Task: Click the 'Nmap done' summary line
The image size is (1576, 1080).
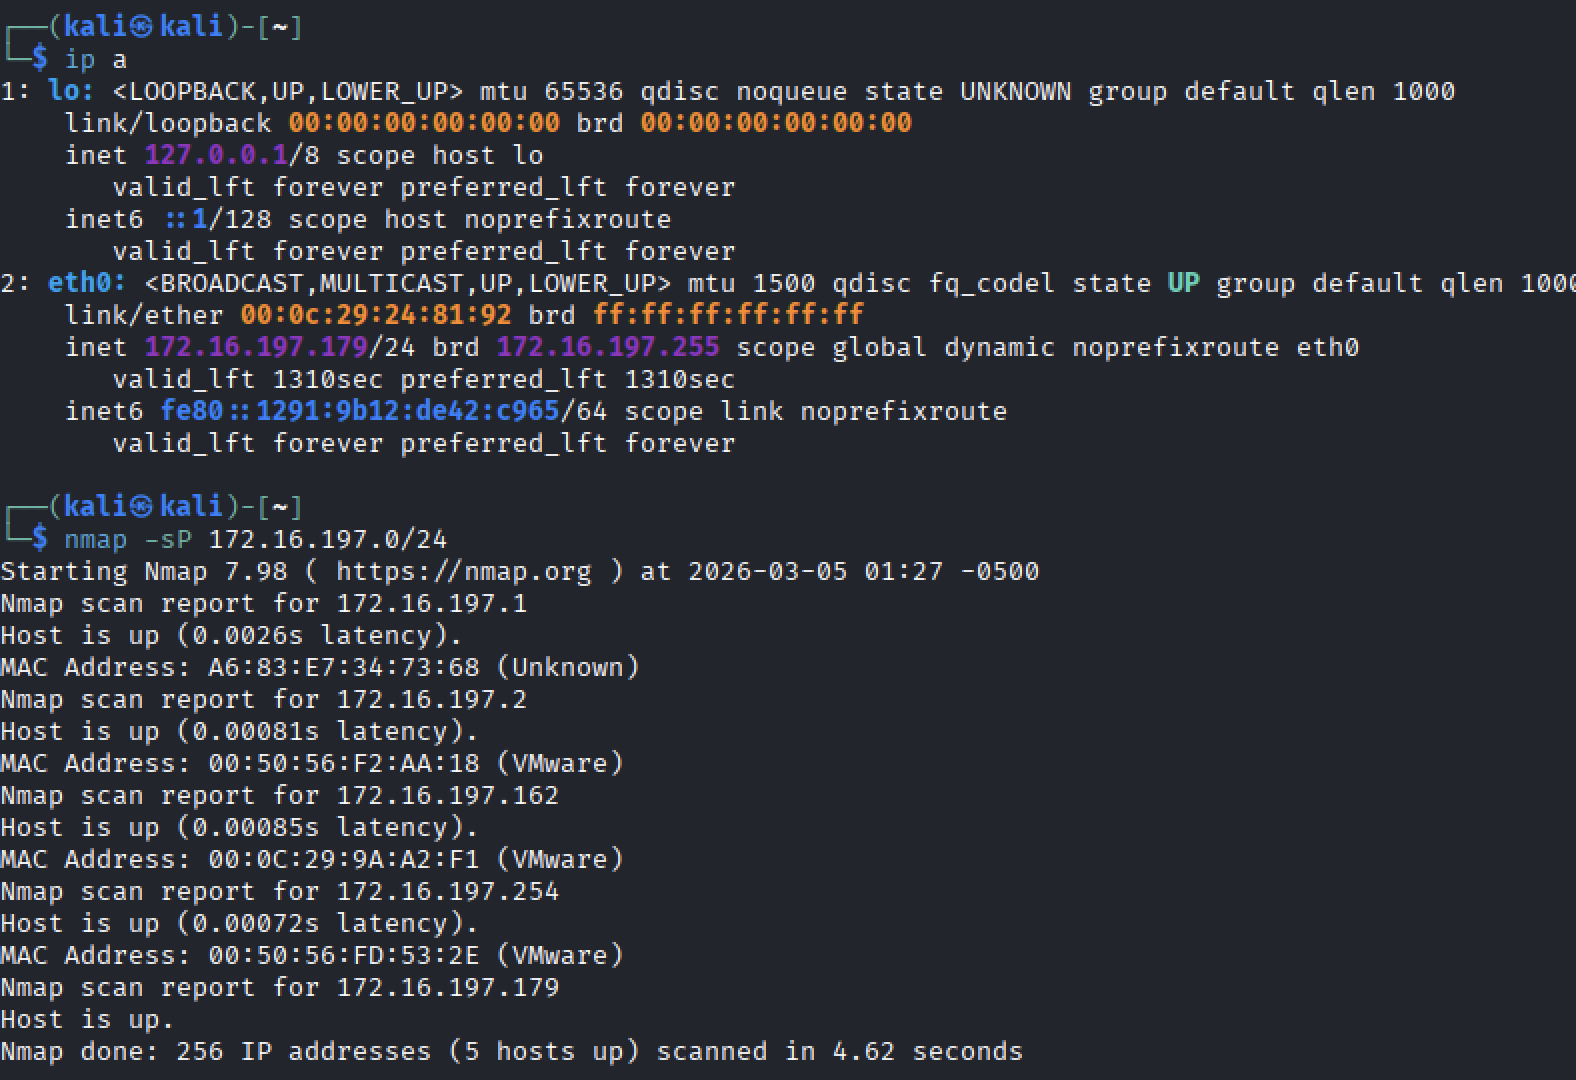Action: tap(511, 1051)
